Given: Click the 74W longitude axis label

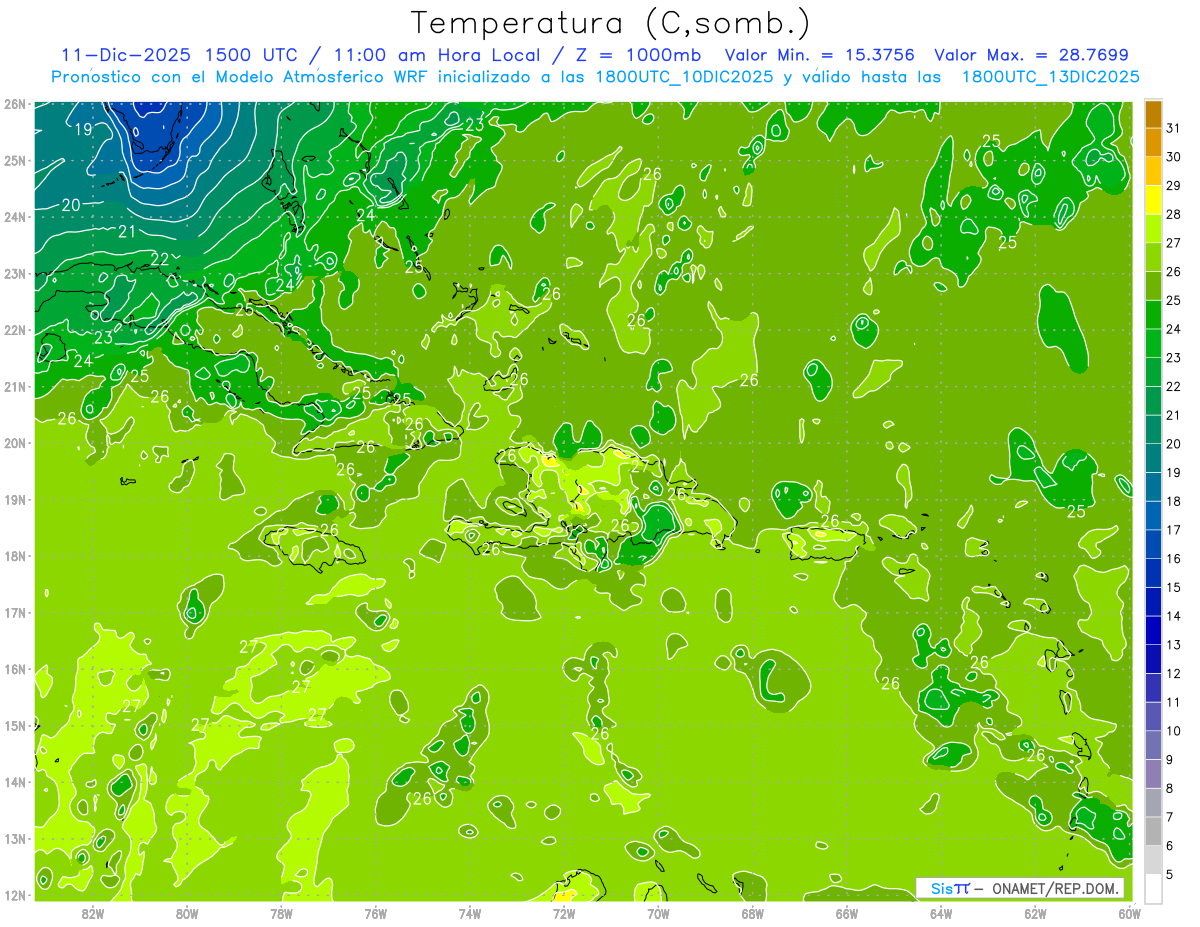Looking at the screenshot, I should [470, 914].
